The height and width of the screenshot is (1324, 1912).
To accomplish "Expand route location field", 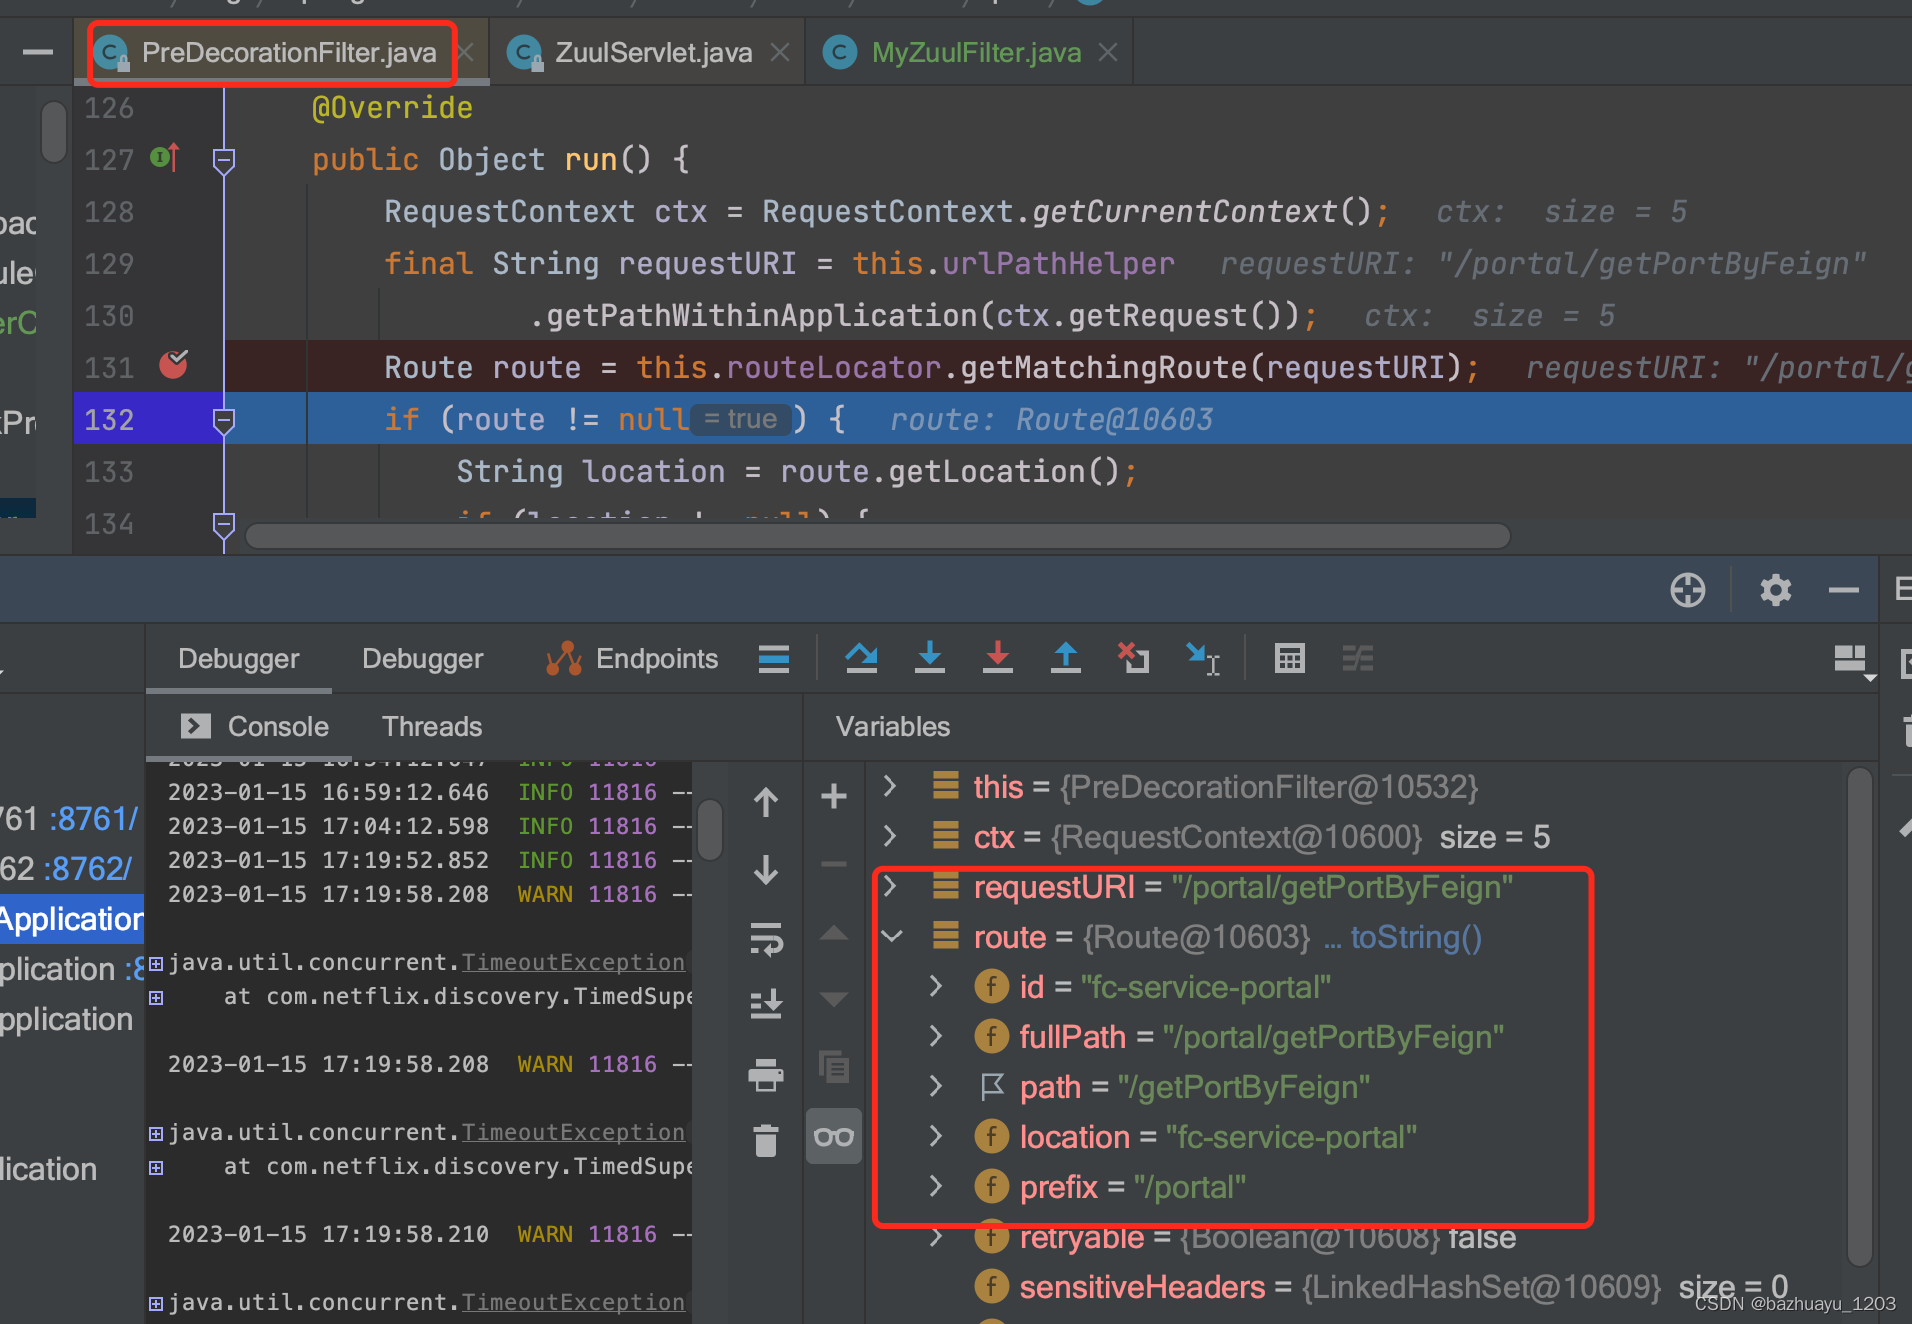I will pos(936,1136).
